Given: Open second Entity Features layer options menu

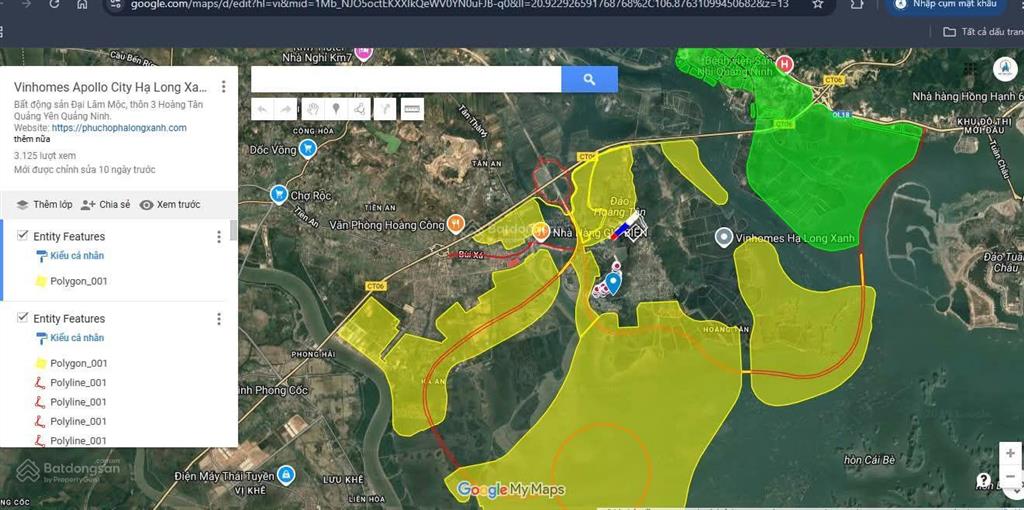Looking at the screenshot, I should pos(219,319).
